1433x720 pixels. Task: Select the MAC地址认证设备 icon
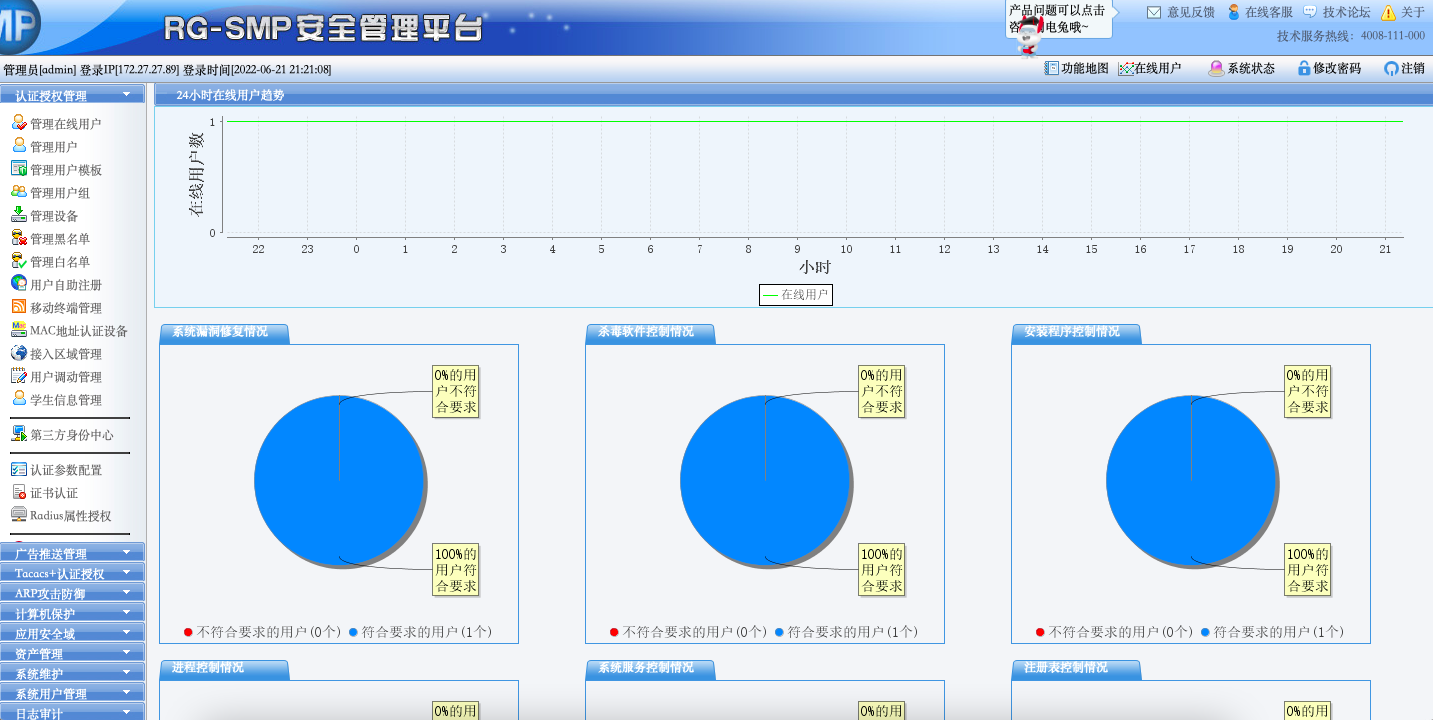click(x=19, y=330)
